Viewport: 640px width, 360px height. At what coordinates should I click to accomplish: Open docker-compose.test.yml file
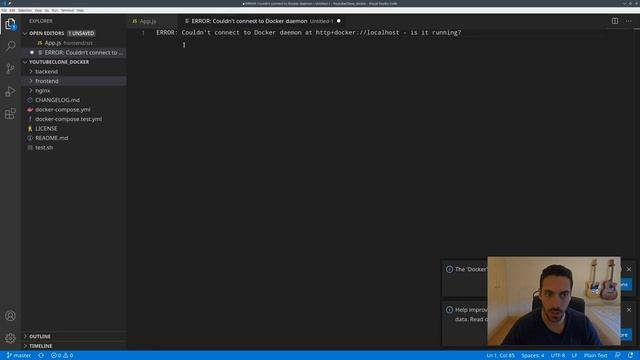(x=73, y=119)
